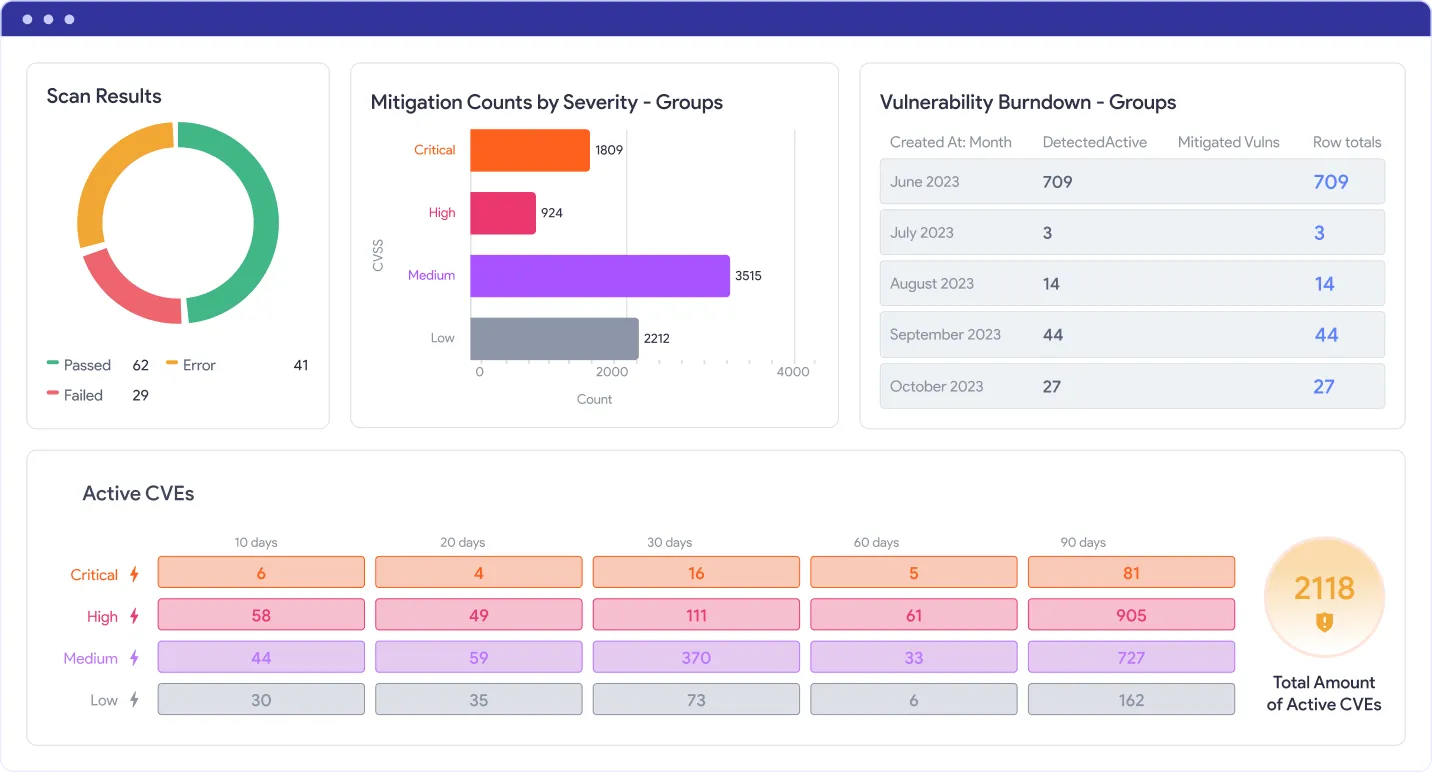Click the Critical 30 days cell 16
This screenshot has height=773, width=1432.
coord(696,573)
